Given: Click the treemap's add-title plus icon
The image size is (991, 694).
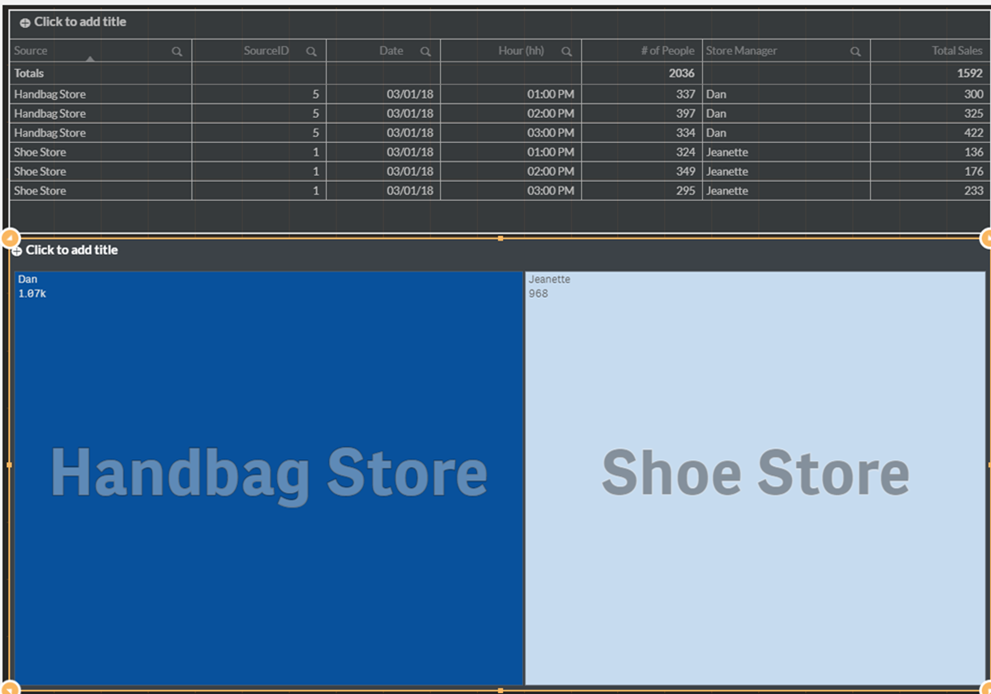Looking at the screenshot, I should [17, 251].
